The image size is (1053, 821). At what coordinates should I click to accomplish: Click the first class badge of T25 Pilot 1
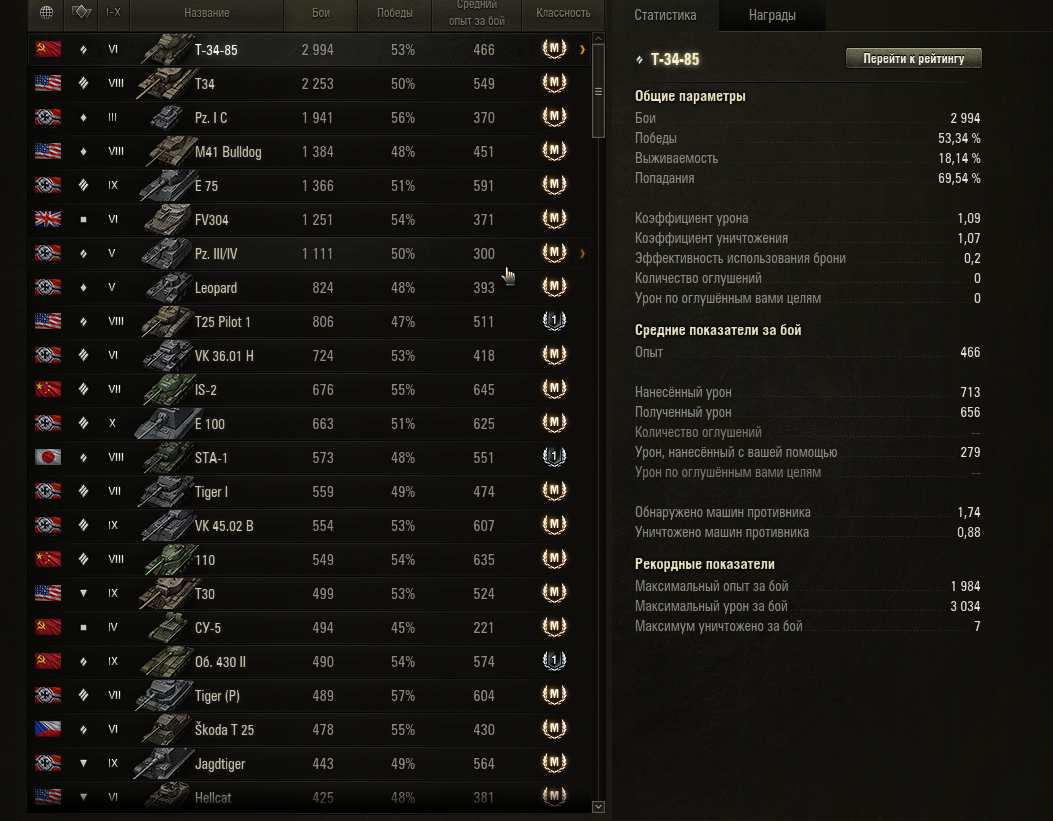pos(554,321)
